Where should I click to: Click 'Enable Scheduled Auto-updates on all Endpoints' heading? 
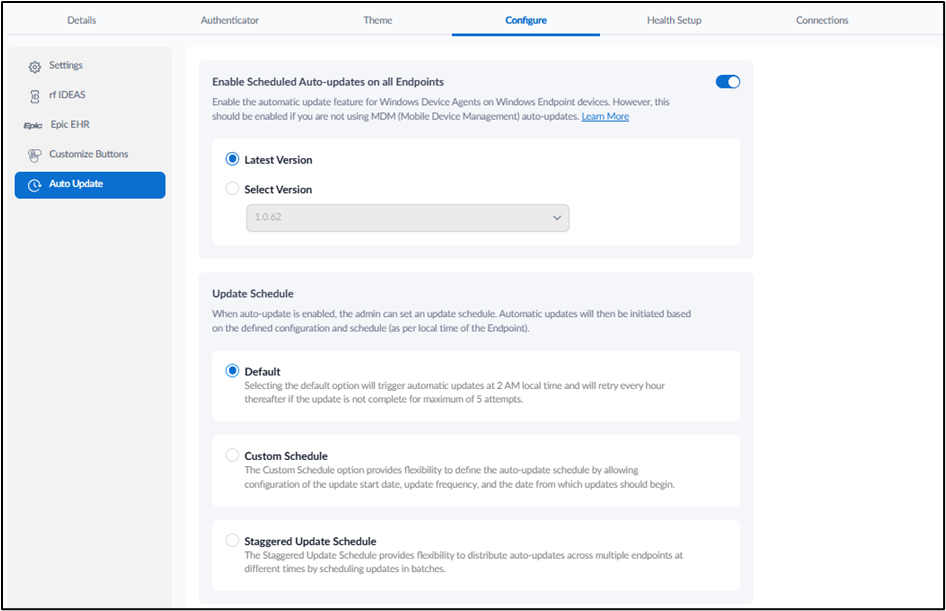[328, 82]
